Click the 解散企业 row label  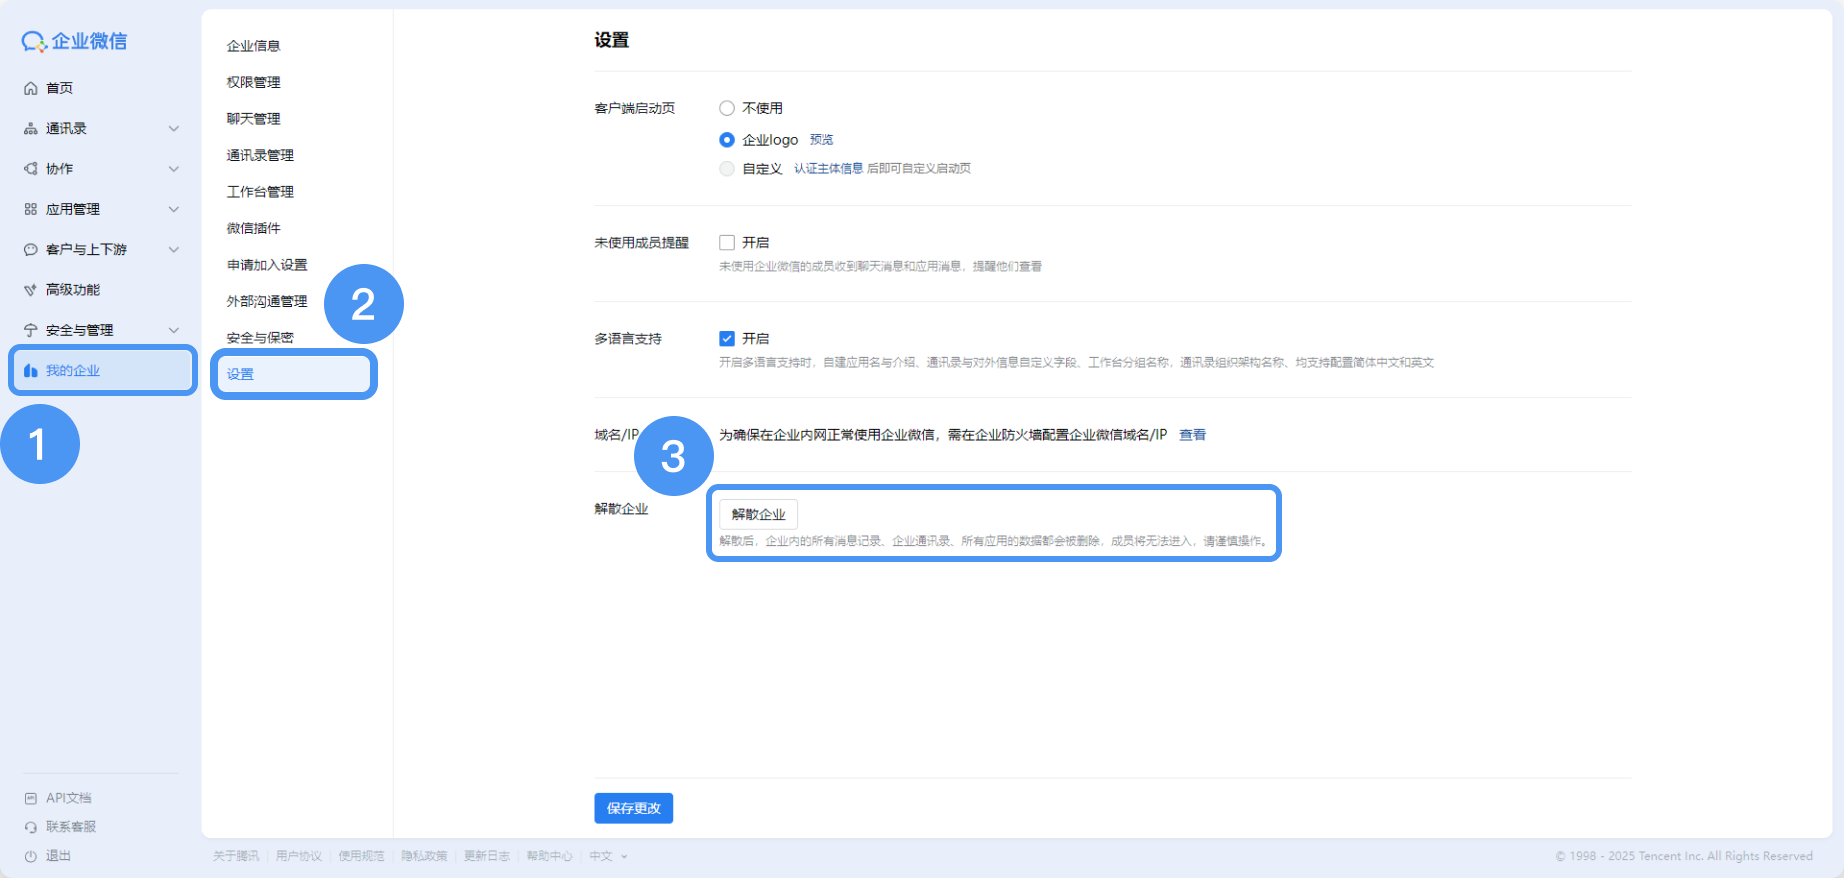621,509
